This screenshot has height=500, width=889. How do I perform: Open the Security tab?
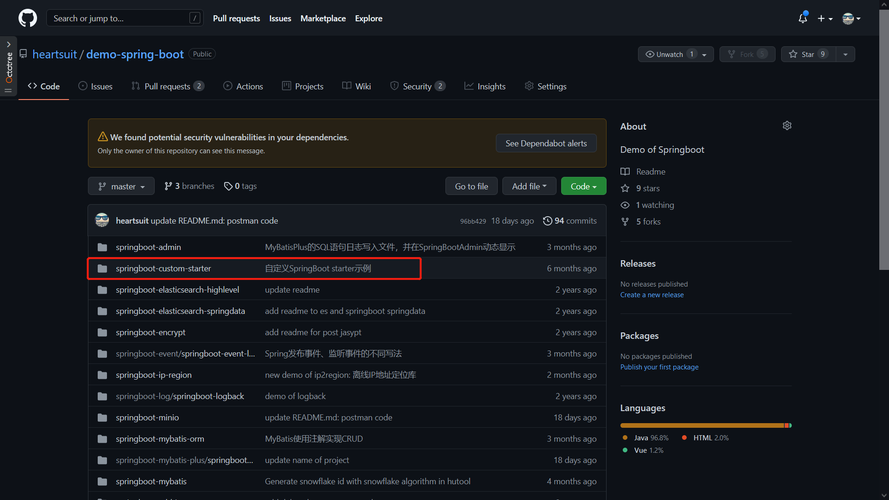point(418,86)
